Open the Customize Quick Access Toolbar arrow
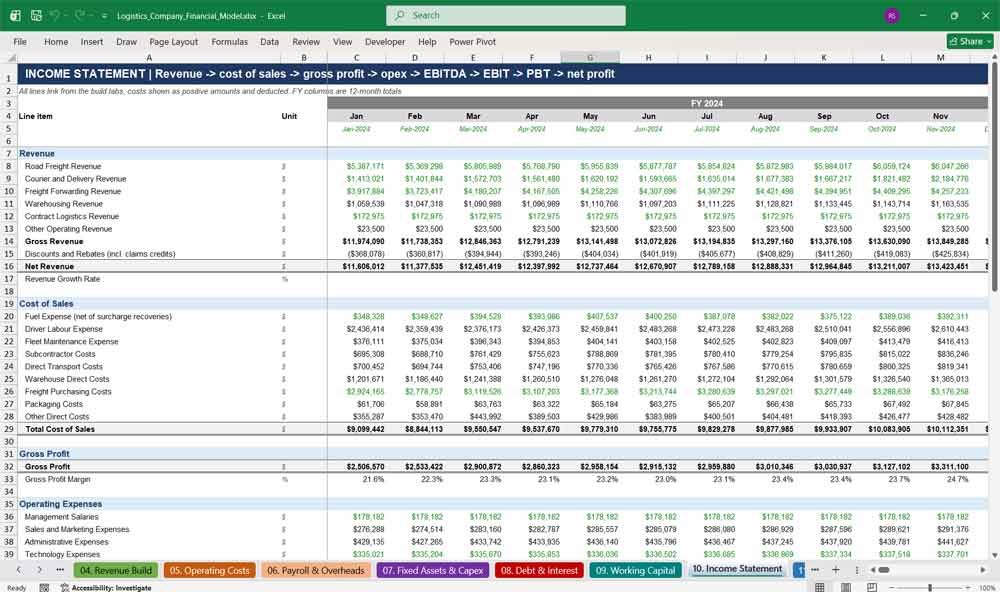Screen dimensions: 1000x592 (x=104, y=16)
